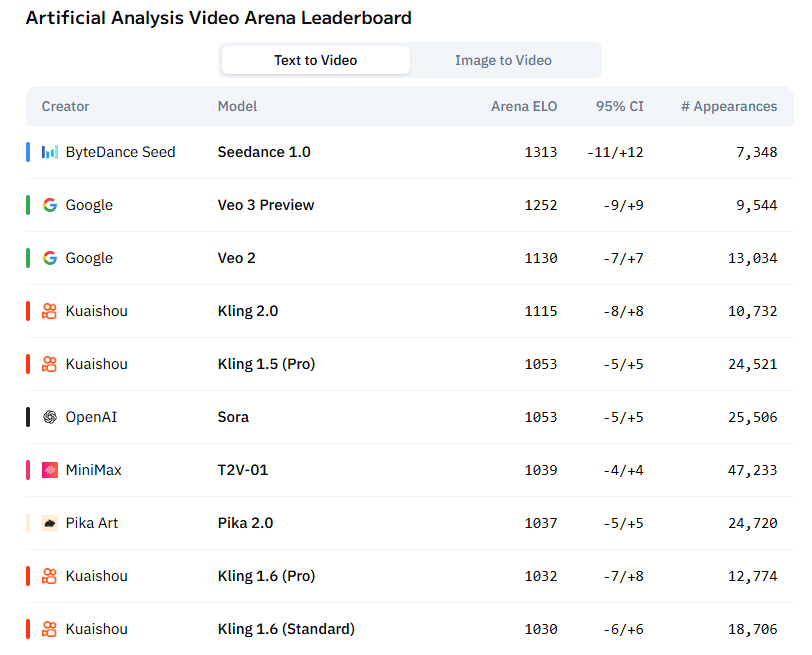Screen dimensions: 812x655
Task: Click the ByteDance Seed creator name
Action: click(120, 152)
